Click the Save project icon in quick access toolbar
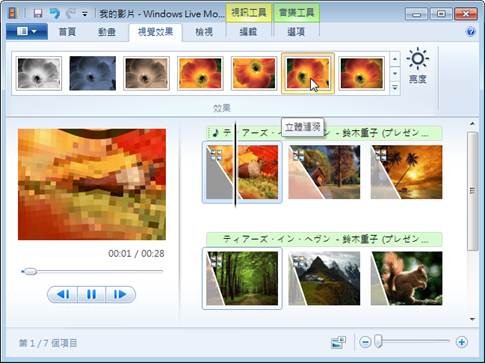The image size is (485, 363). (x=38, y=14)
